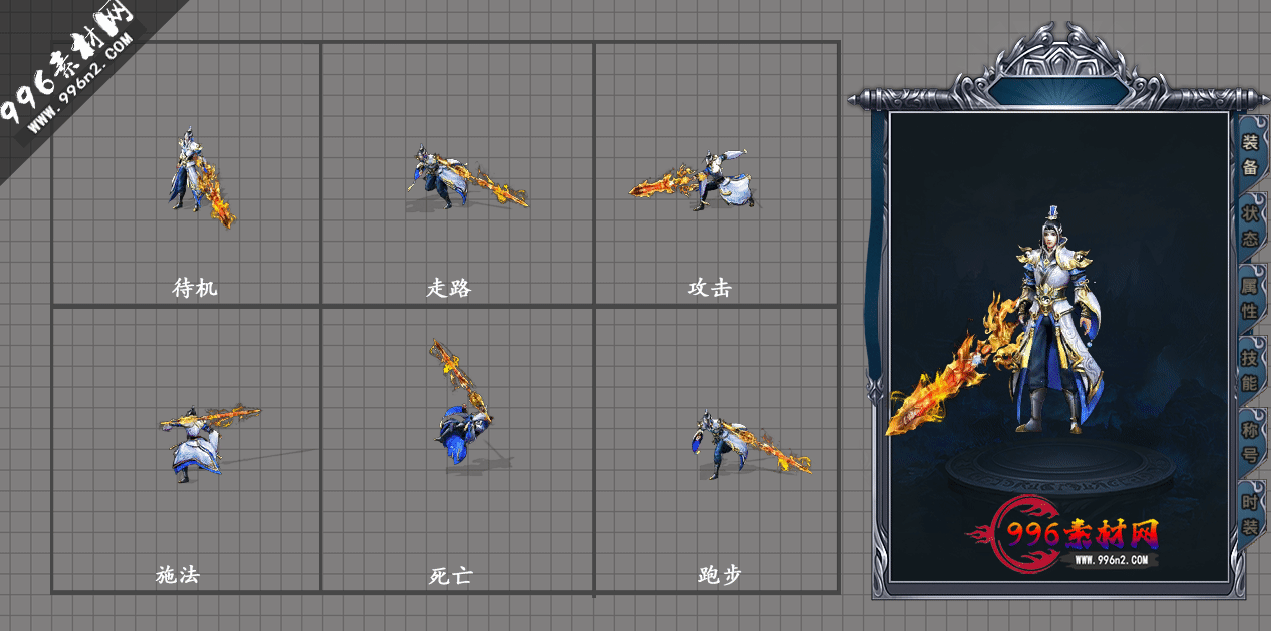1271x631 pixels.
Task: Click the death animation sprite above 死亡
Action: [461, 402]
